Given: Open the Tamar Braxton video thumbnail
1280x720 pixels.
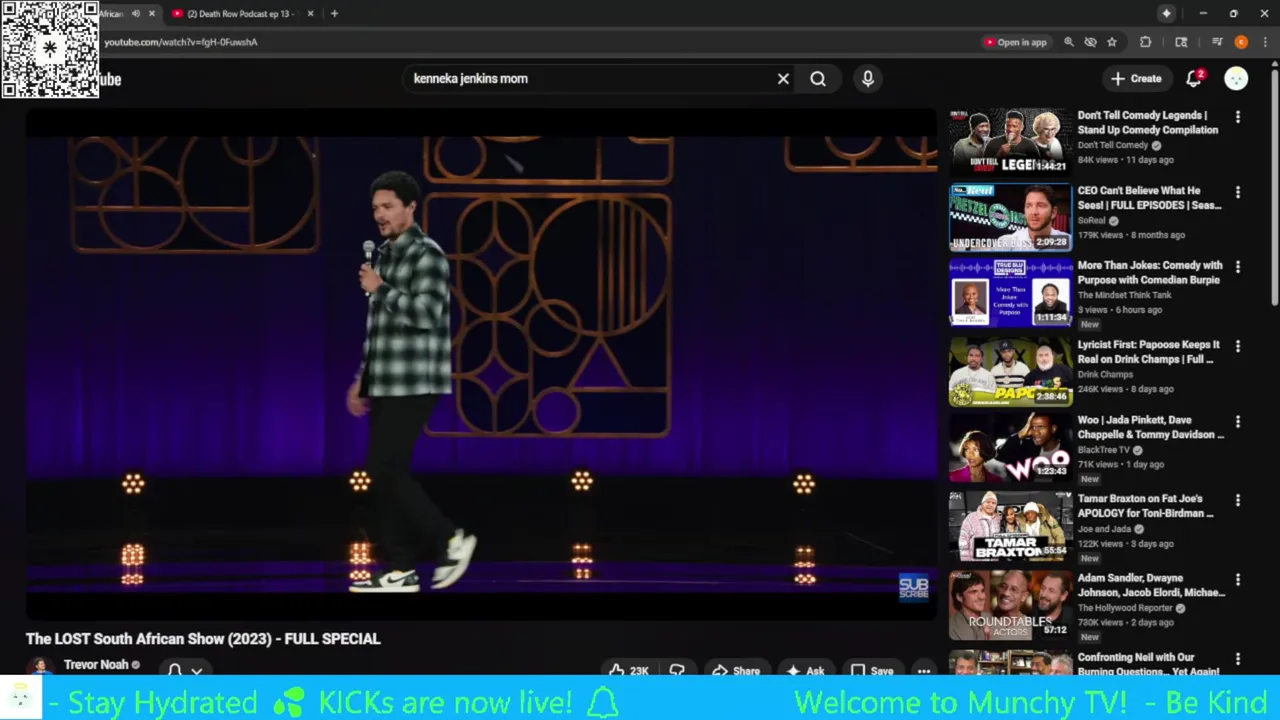Looking at the screenshot, I should click(1010, 526).
